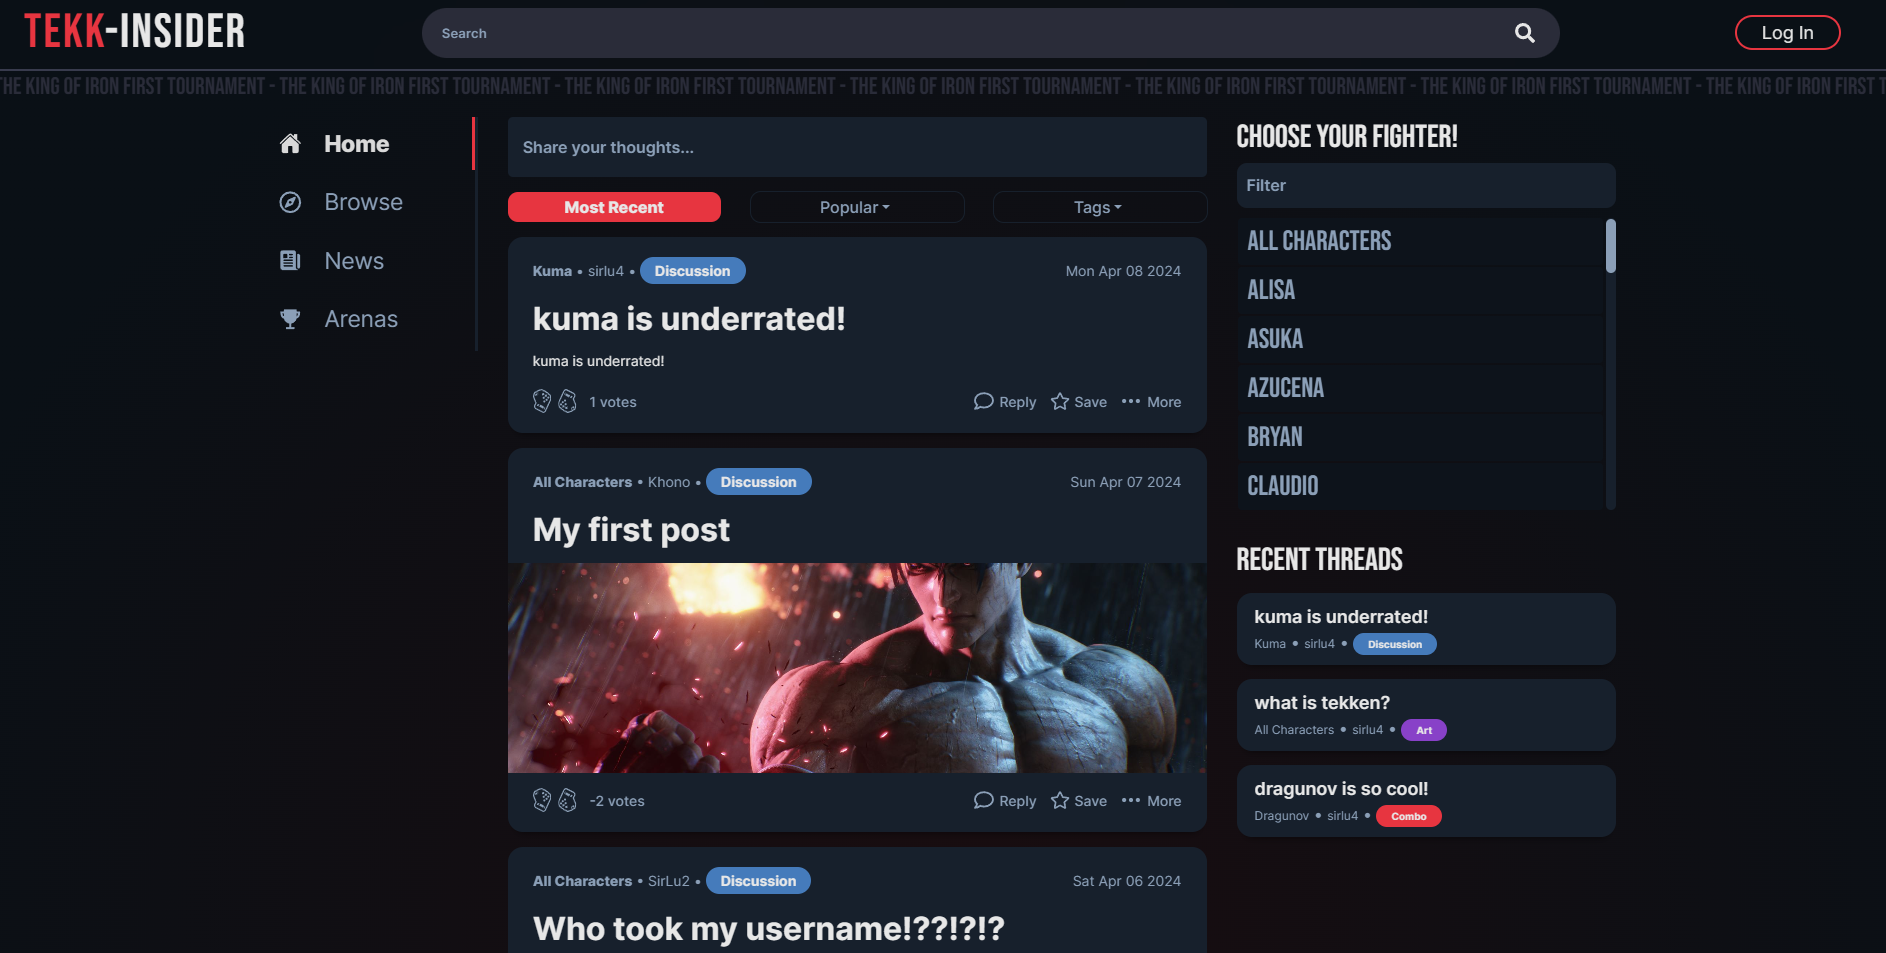Click Discussion tag in recent threads

click(1394, 644)
